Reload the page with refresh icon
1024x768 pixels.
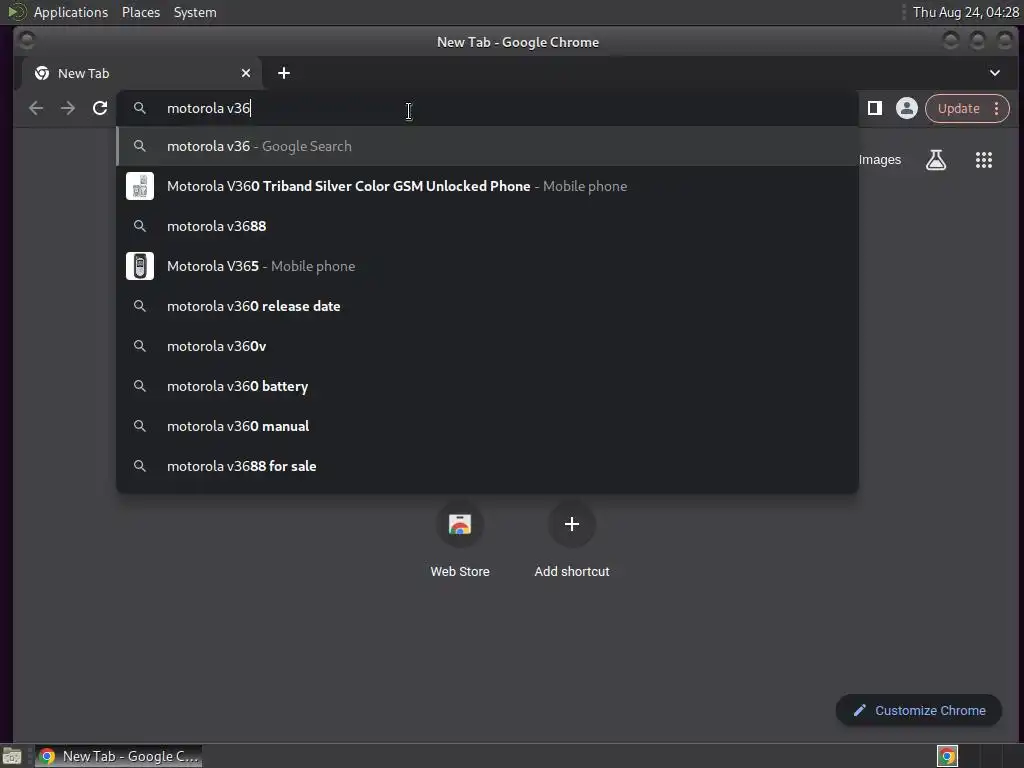tap(100, 108)
